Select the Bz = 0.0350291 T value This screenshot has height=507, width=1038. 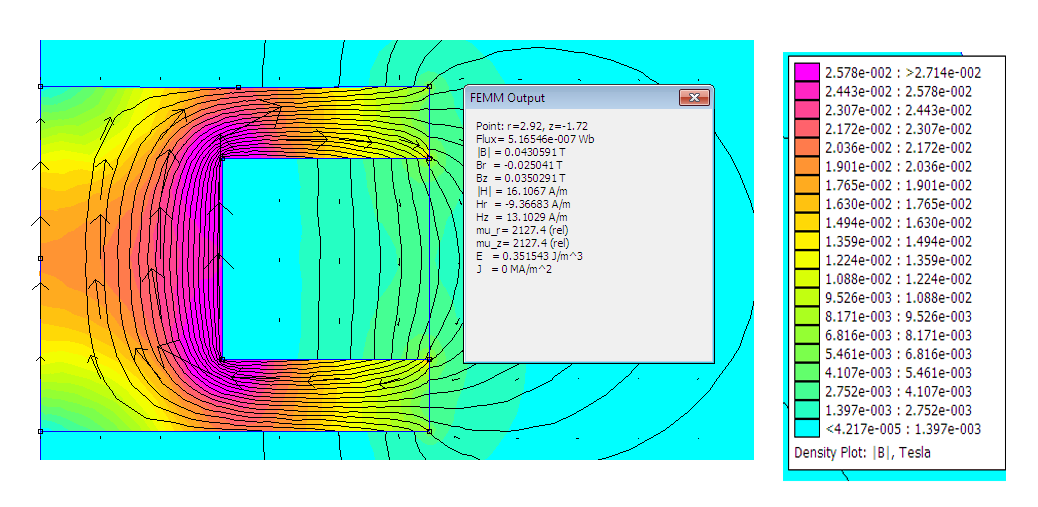click(520, 178)
